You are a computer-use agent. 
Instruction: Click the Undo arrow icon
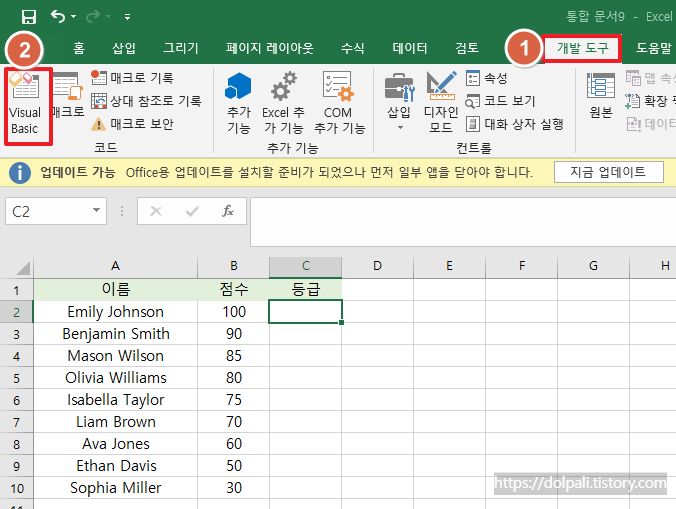click(x=58, y=16)
